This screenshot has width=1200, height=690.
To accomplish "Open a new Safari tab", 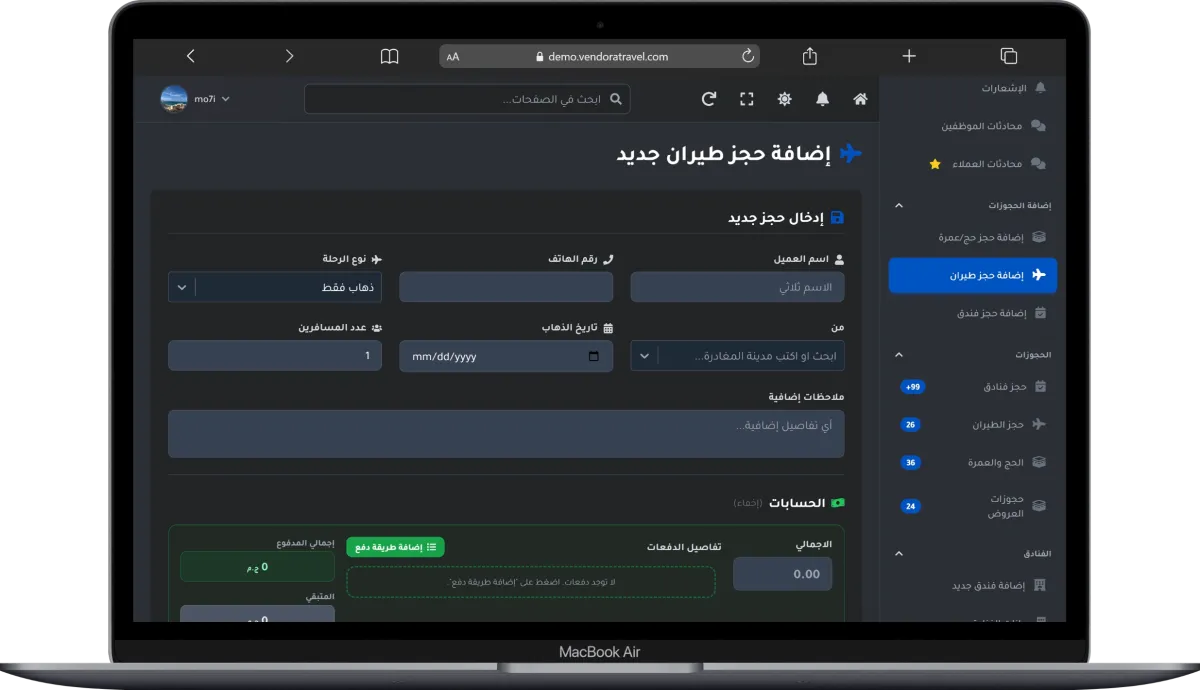I will click(x=909, y=56).
